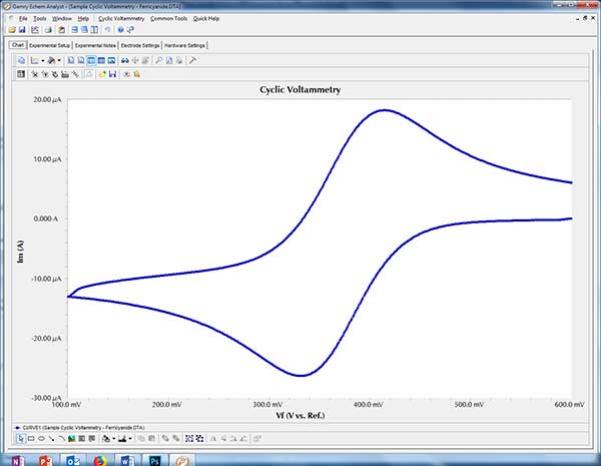Image resolution: width=601 pixels, height=466 pixels.
Task: Switch to the Chart tab
Action: tap(18, 45)
